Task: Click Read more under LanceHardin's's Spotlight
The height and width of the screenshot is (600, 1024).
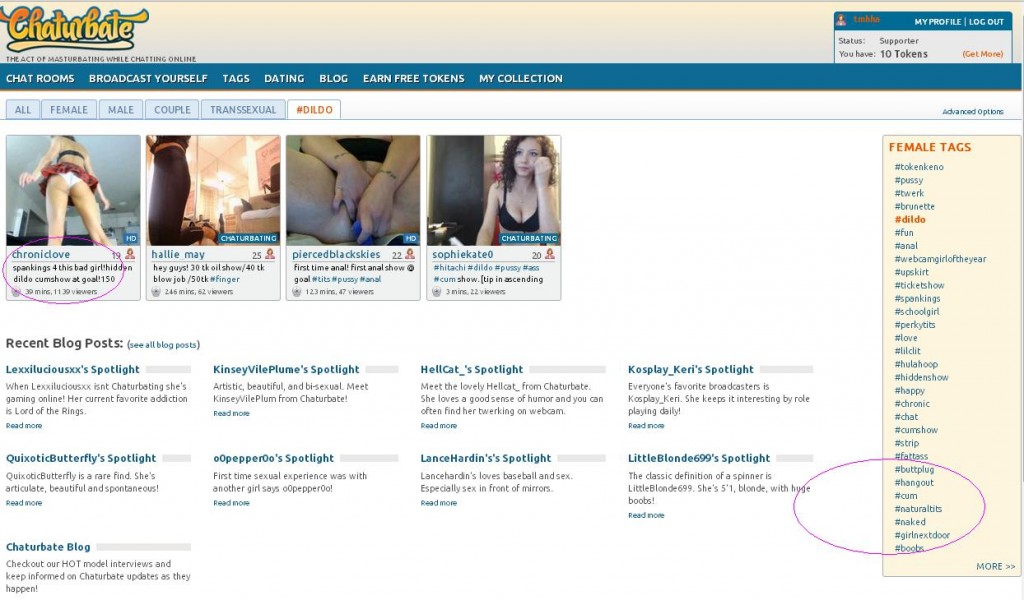Action: click(x=439, y=503)
